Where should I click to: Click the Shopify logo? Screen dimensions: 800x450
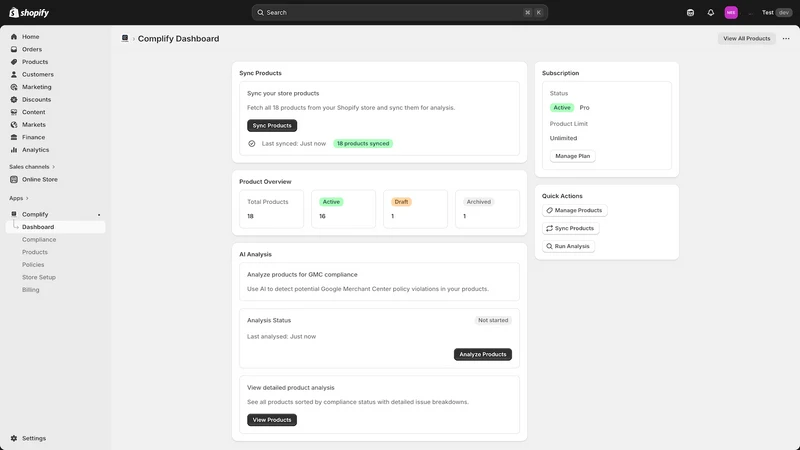(29, 12)
